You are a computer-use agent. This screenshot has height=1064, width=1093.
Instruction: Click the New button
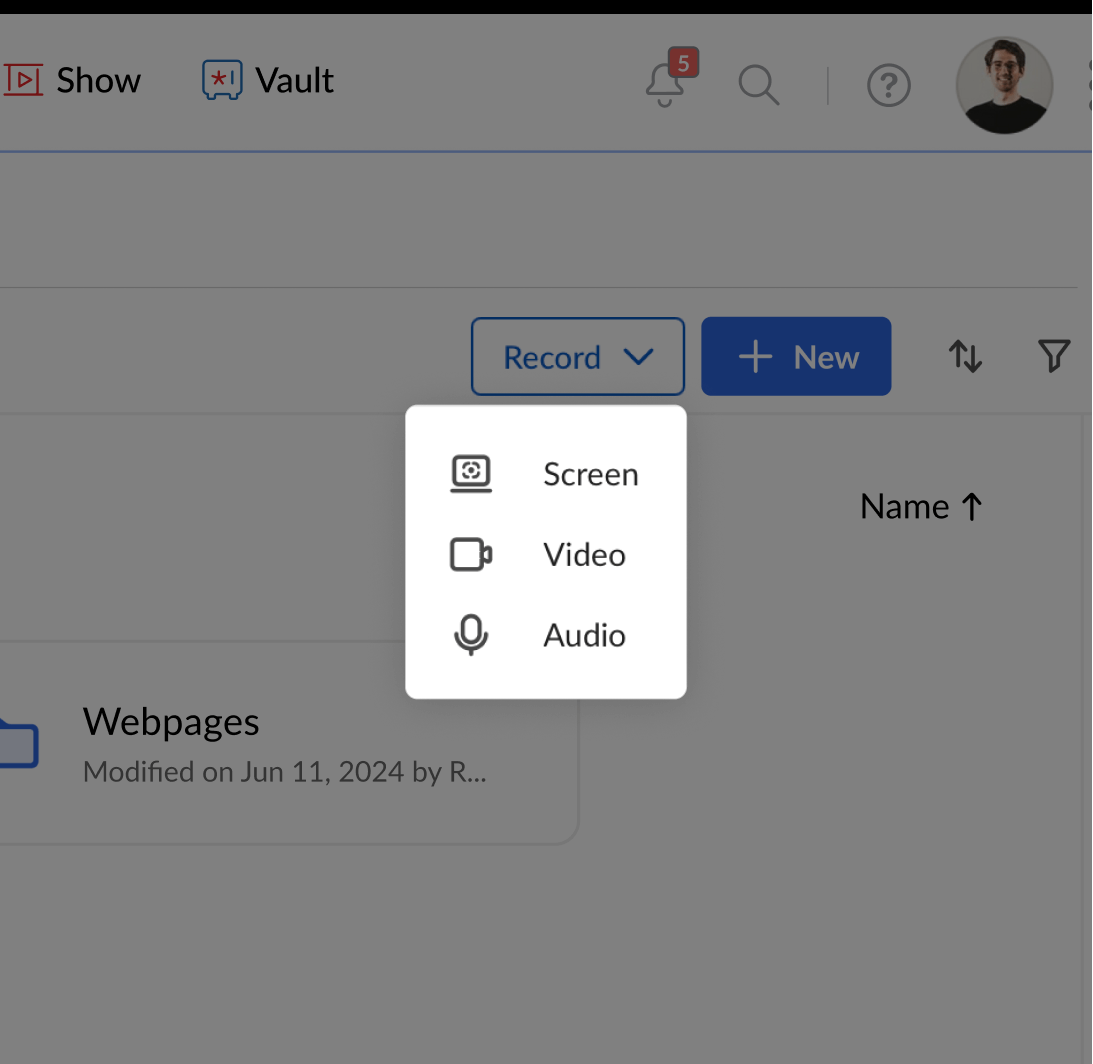click(x=796, y=356)
